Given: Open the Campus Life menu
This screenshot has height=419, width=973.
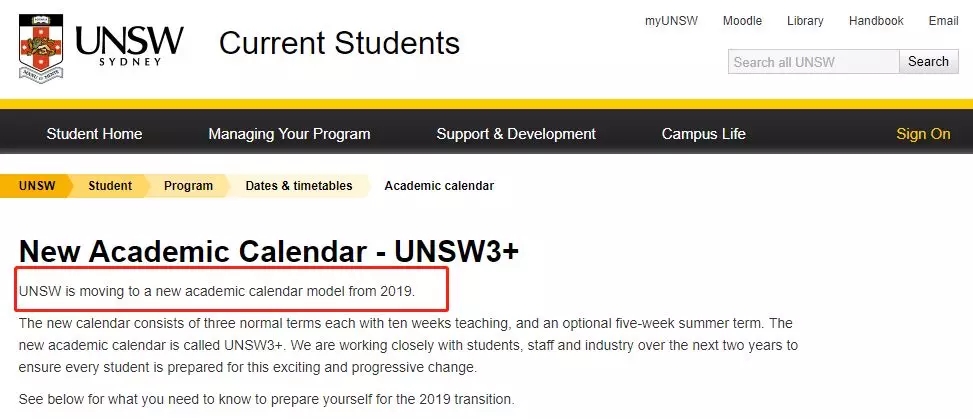Looking at the screenshot, I should click(703, 134).
